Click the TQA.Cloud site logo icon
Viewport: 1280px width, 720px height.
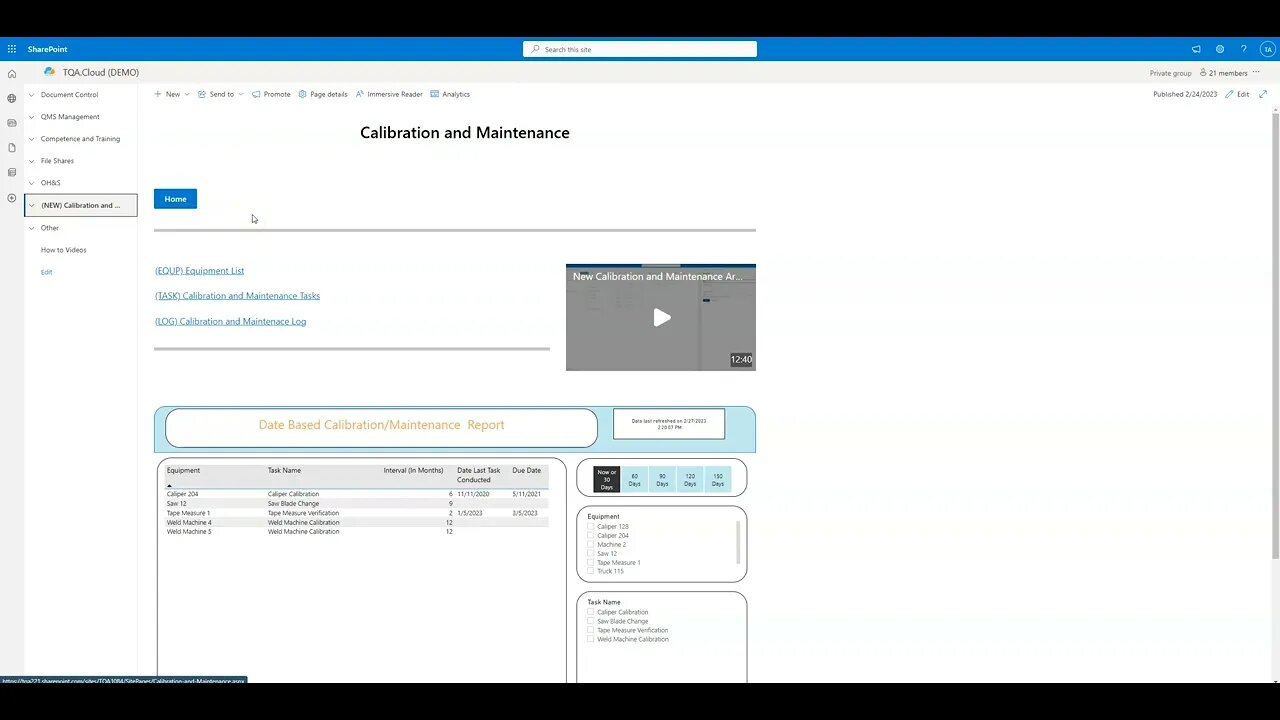(49, 72)
